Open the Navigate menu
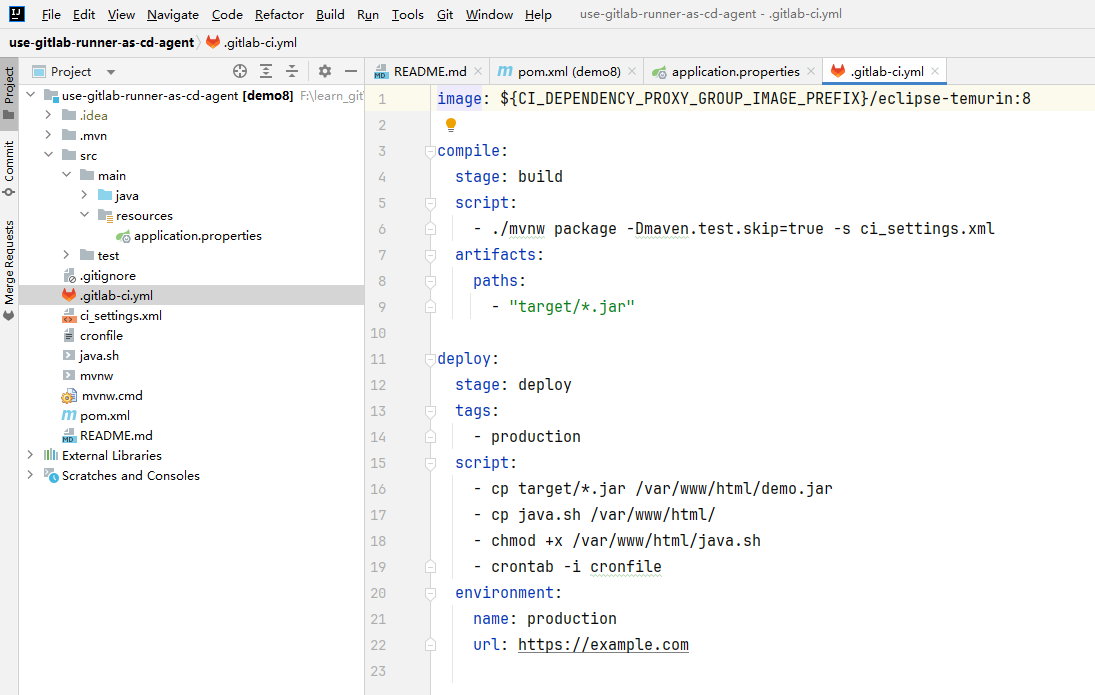1095x695 pixels. [172, 15]
